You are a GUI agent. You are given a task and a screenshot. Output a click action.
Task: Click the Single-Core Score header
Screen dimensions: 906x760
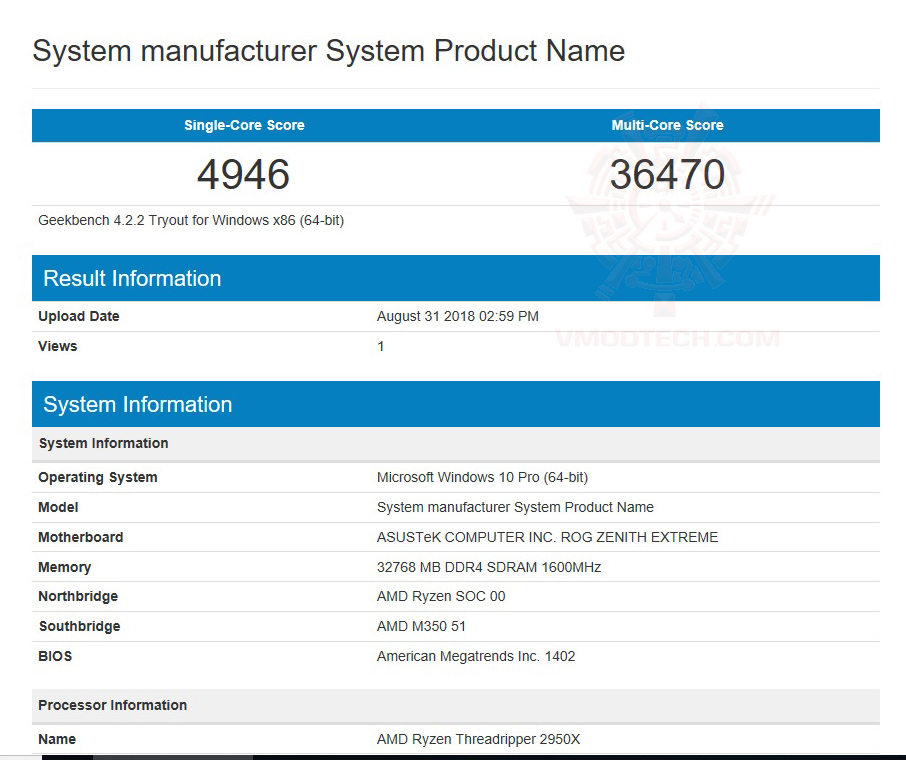(244, 125)
